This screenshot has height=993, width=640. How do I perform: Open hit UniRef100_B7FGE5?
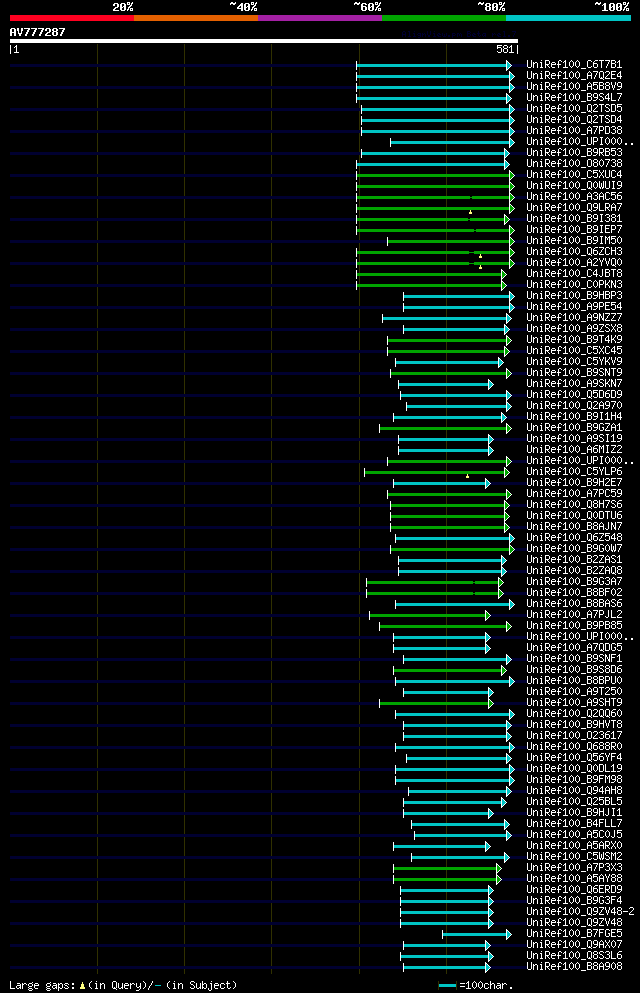tap(574, 934)
